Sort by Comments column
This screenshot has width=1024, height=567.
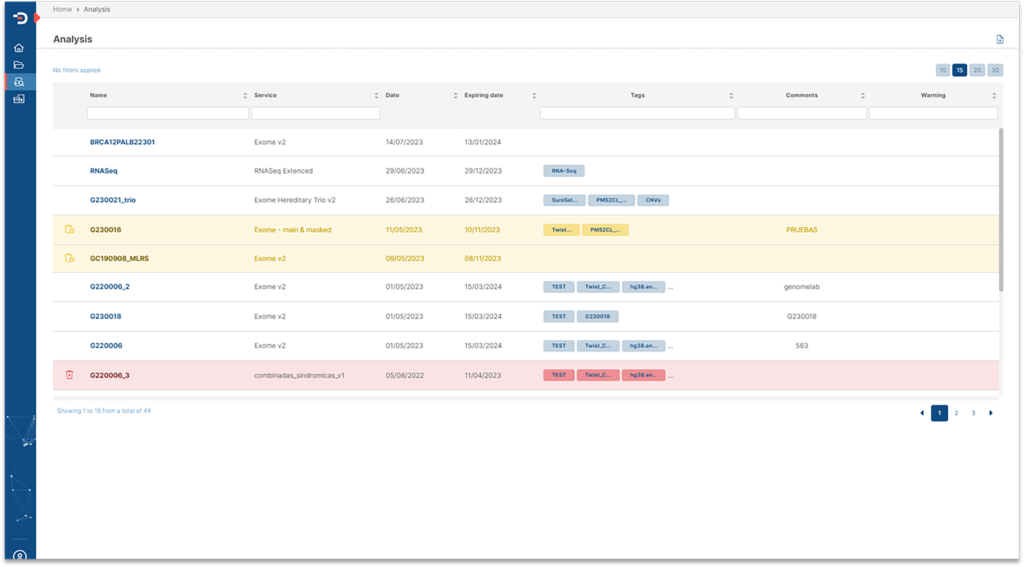pyautogui.click(x=863, y=95)
